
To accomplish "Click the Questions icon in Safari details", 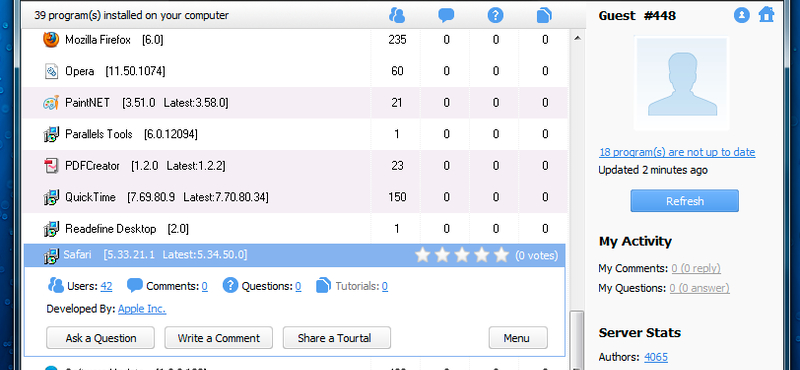I will pyautogui.click(x=230, y=285).
